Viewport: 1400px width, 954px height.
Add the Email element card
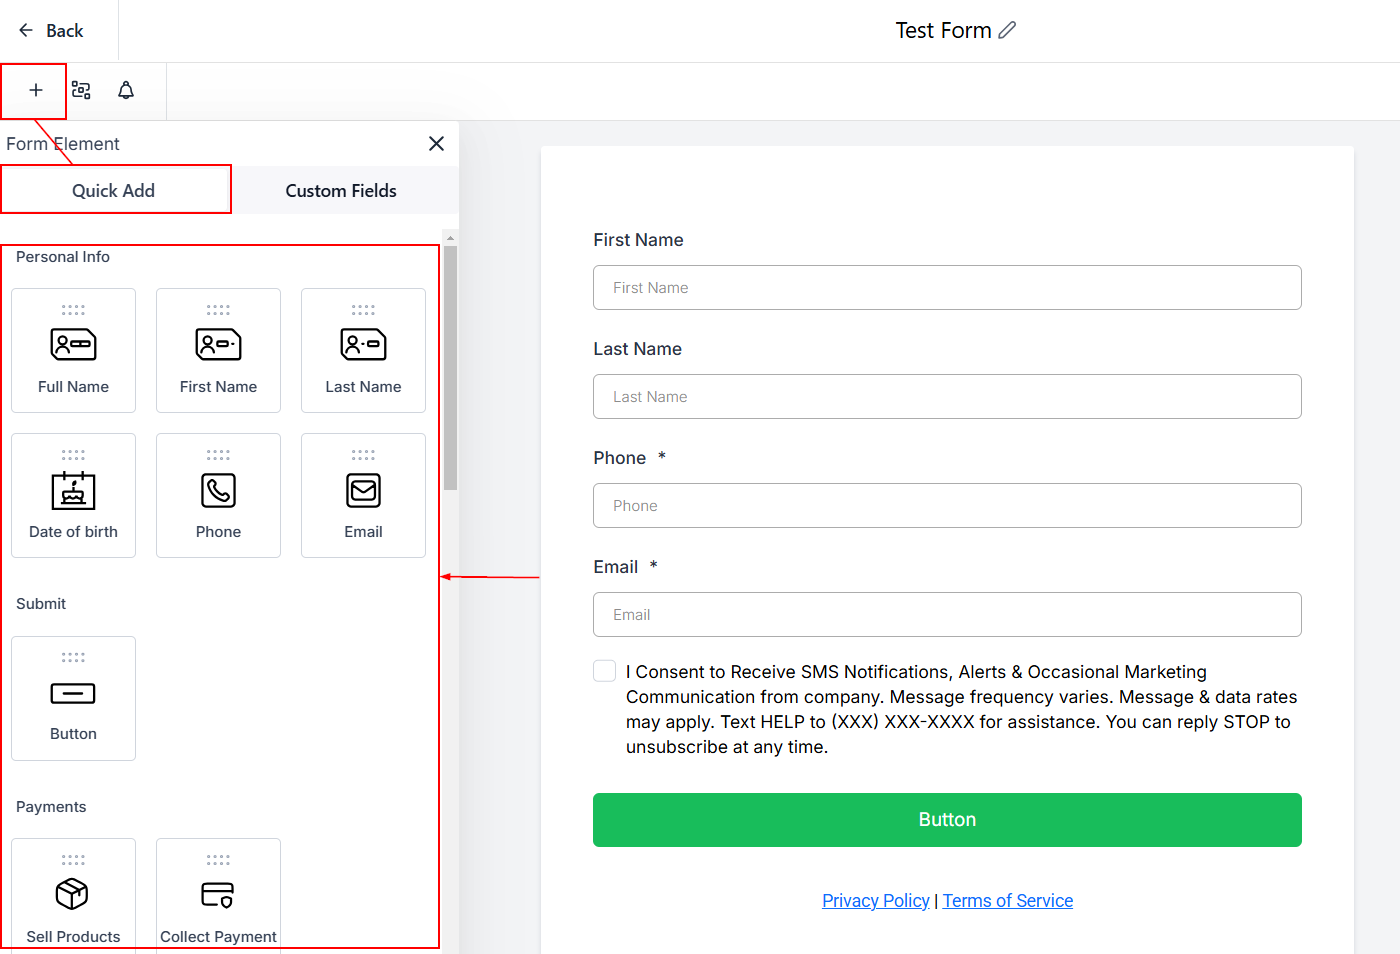click(363, 495)
